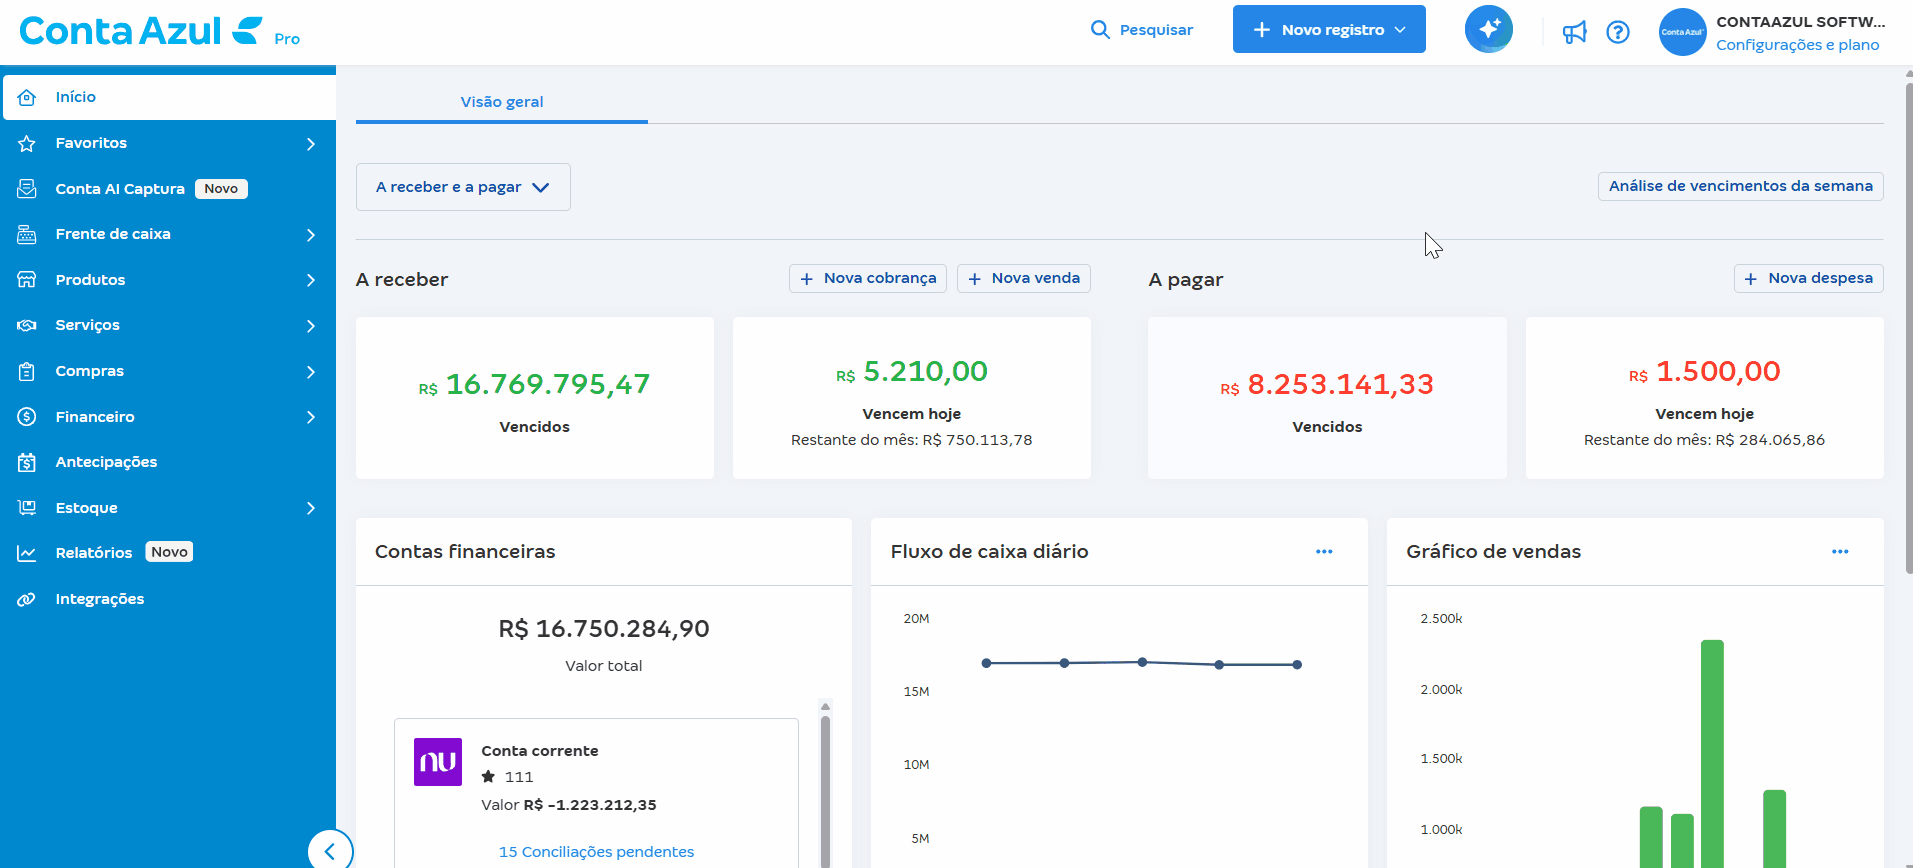Click the Nova cobrança button
Viewport: 1913px width, 868px height.
(x=868, y=278)
